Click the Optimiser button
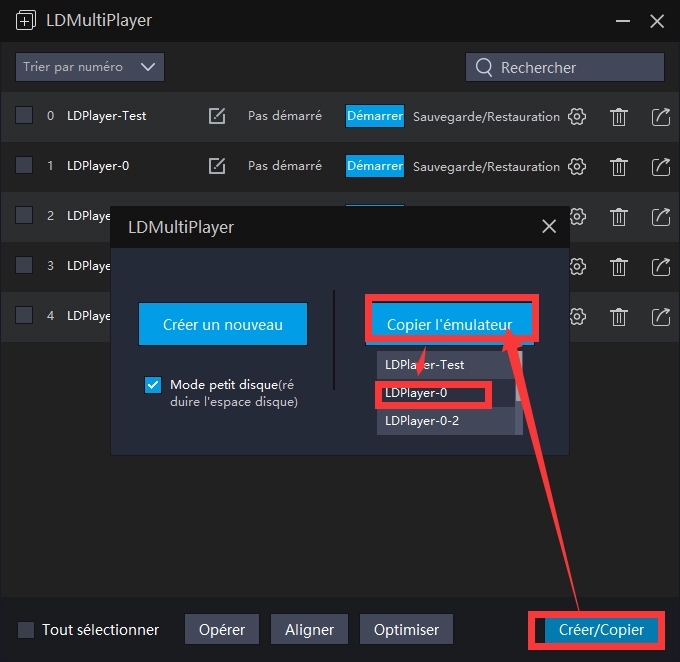Viewport: 680px width, 662px height. pyautogui.click(x=406, y=629)
